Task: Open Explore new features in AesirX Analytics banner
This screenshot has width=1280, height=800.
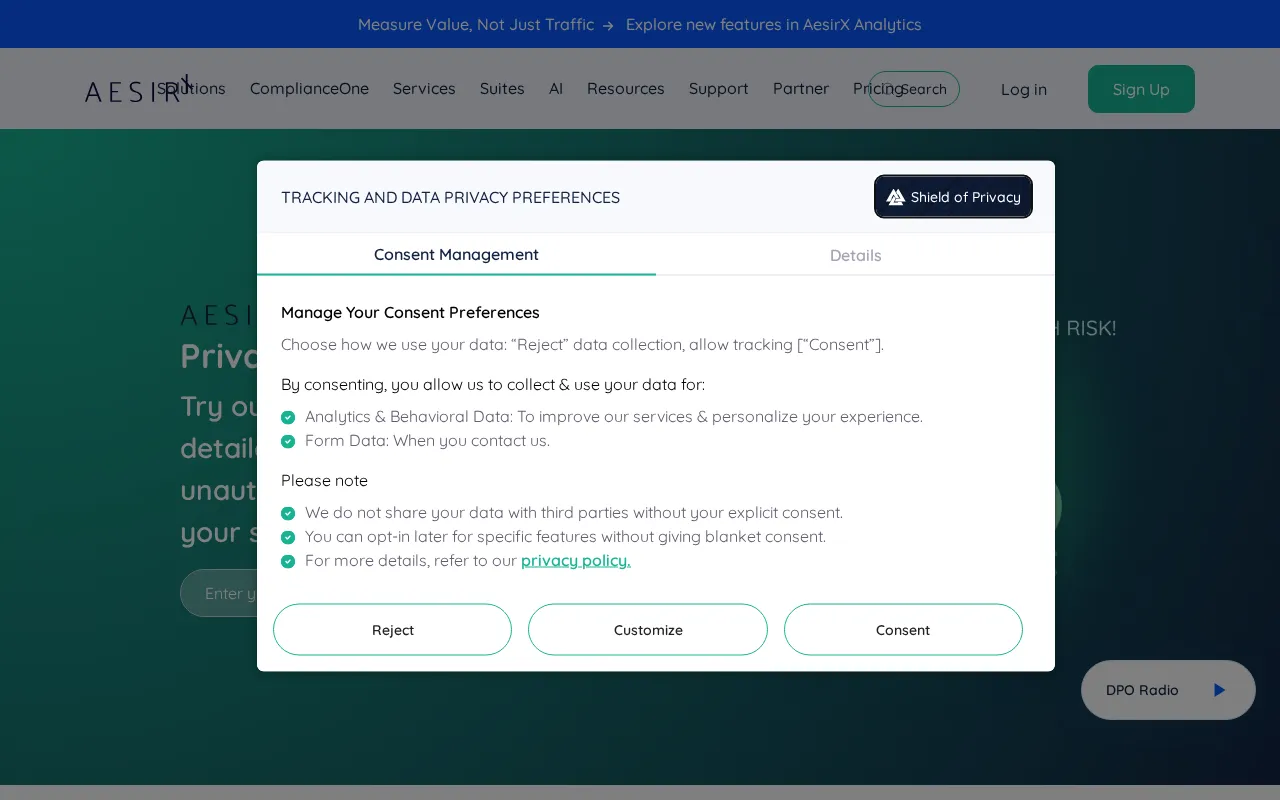Action: point(774,24)
